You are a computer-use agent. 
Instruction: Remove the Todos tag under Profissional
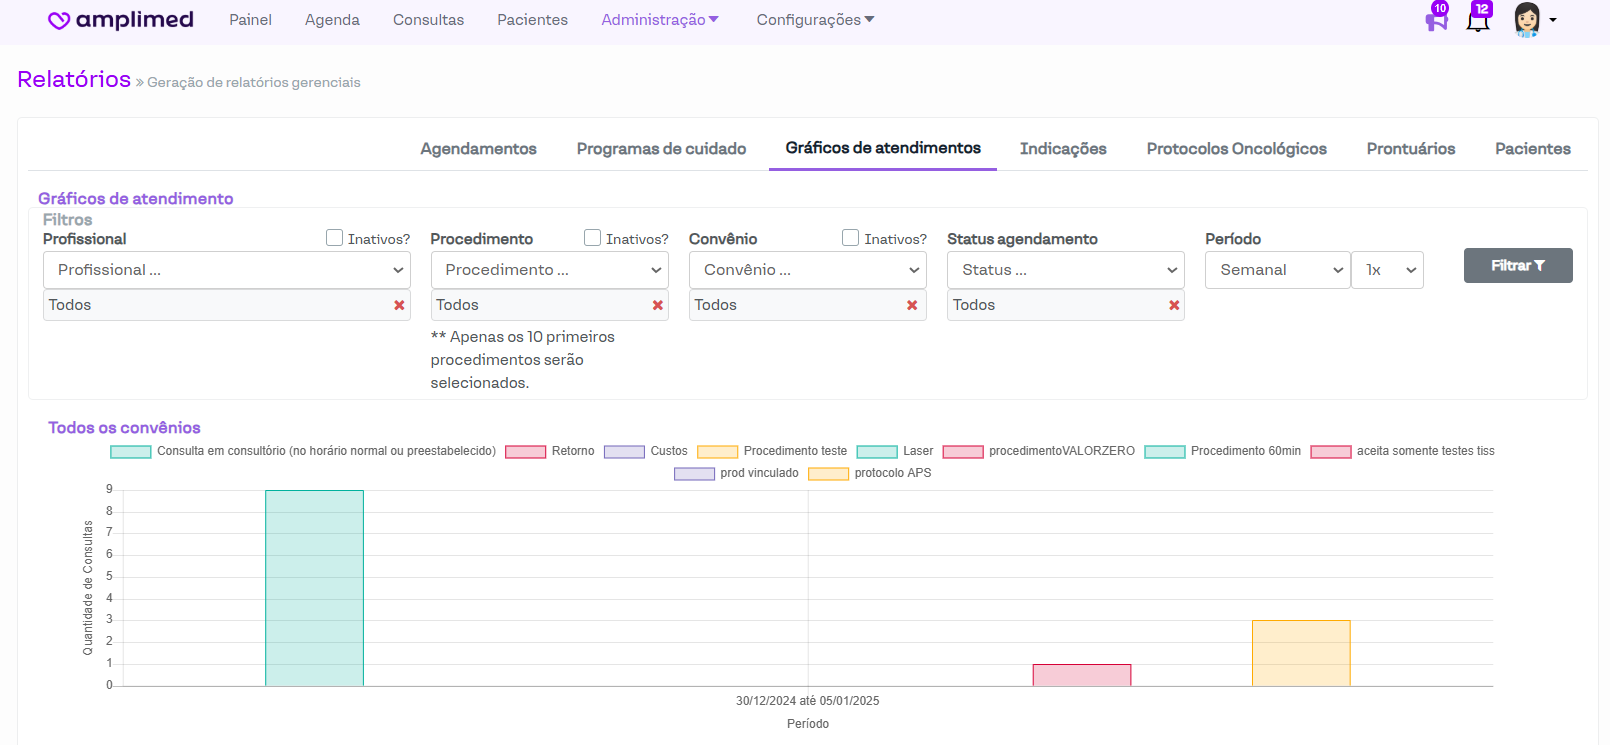pos(399,305)
